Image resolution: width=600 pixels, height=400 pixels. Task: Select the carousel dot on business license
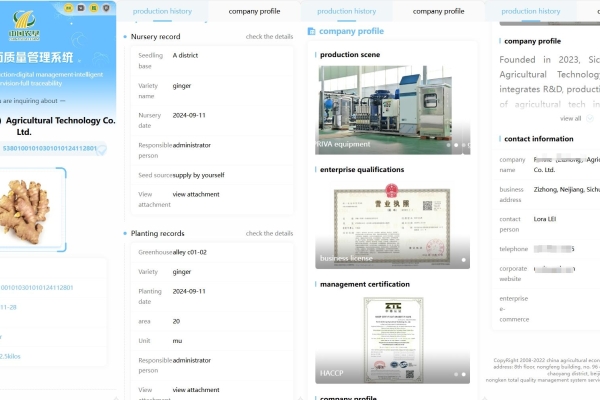click(x=463, y=260)
